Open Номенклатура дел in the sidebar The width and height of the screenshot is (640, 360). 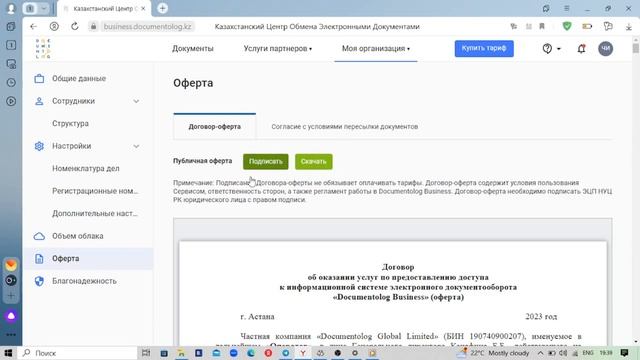click(86, 168)
